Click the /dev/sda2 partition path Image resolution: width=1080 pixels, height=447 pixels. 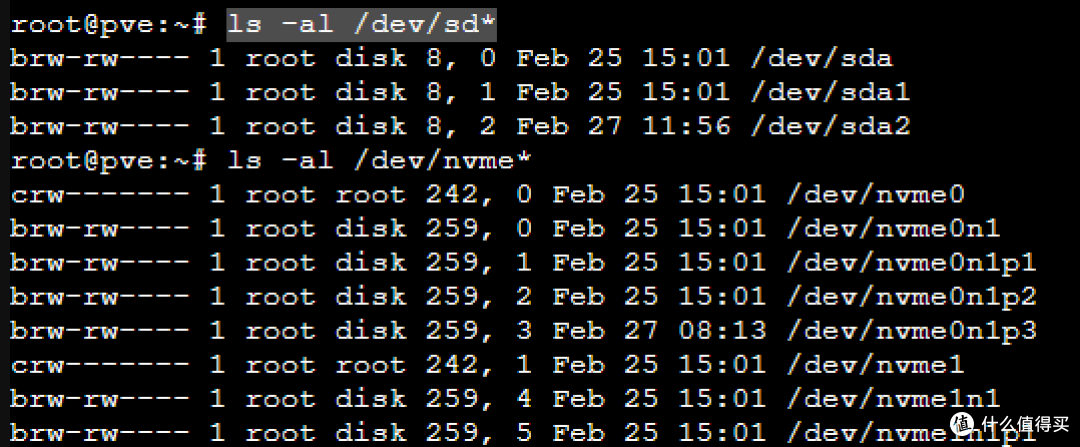[830, 126]
